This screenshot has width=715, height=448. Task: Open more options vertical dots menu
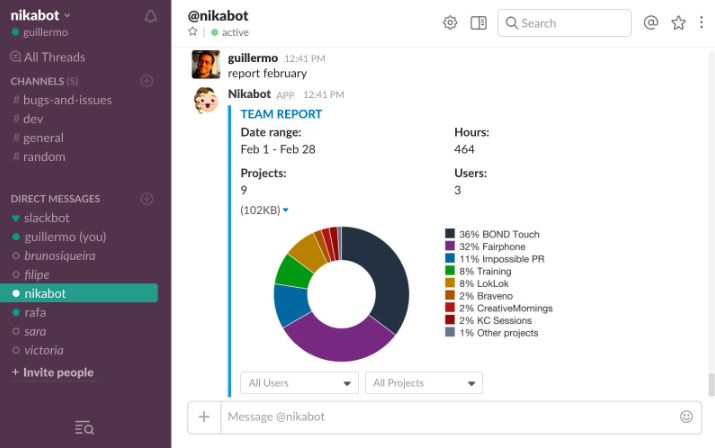tap(701, 22)
